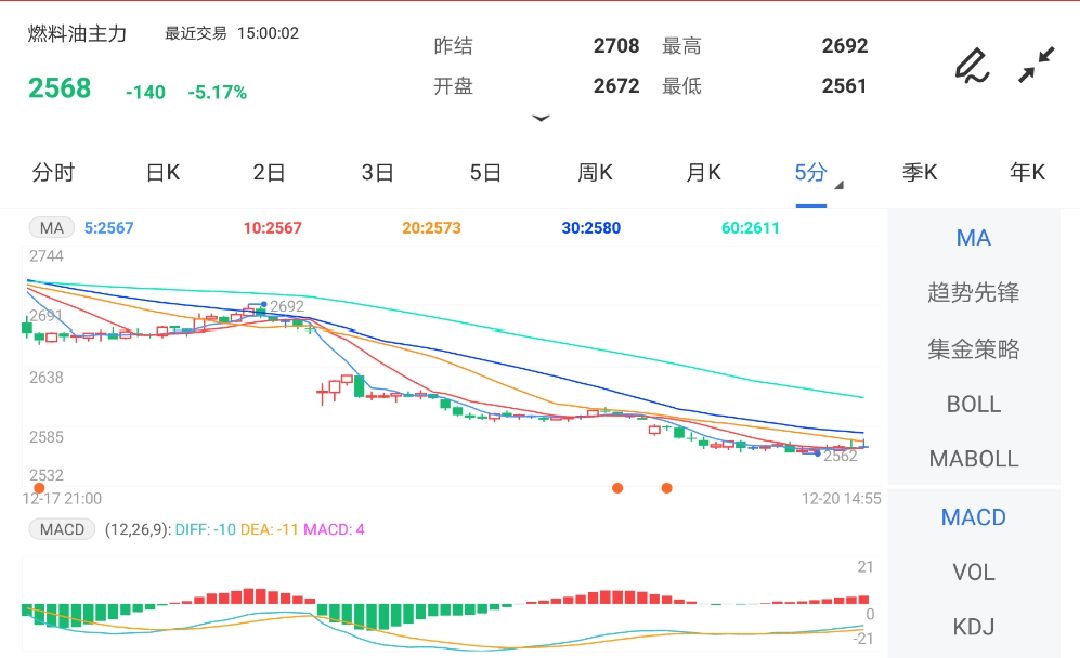
Task: Select 集金策略 indicator
Action: click(973, 349)
